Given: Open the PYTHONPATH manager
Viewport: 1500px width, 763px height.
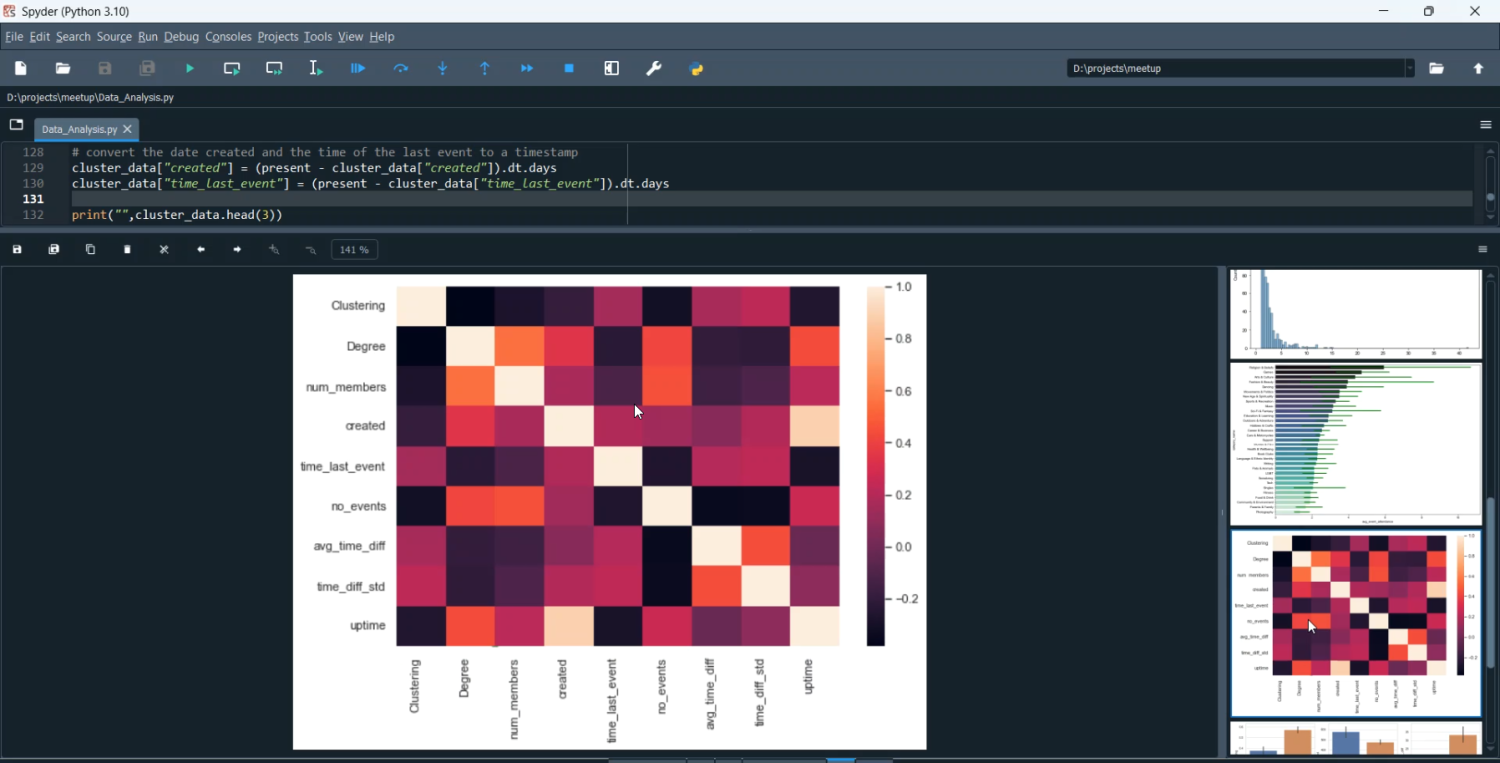Looking at the screenshot, I should point(697,68).
